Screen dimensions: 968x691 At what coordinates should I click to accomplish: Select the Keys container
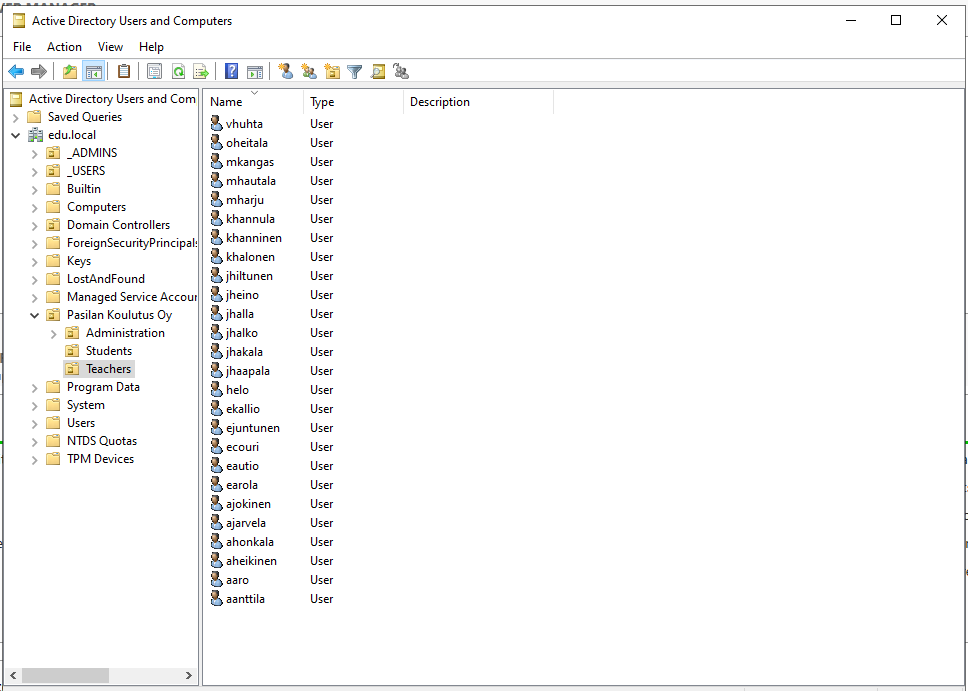(79, 261)
